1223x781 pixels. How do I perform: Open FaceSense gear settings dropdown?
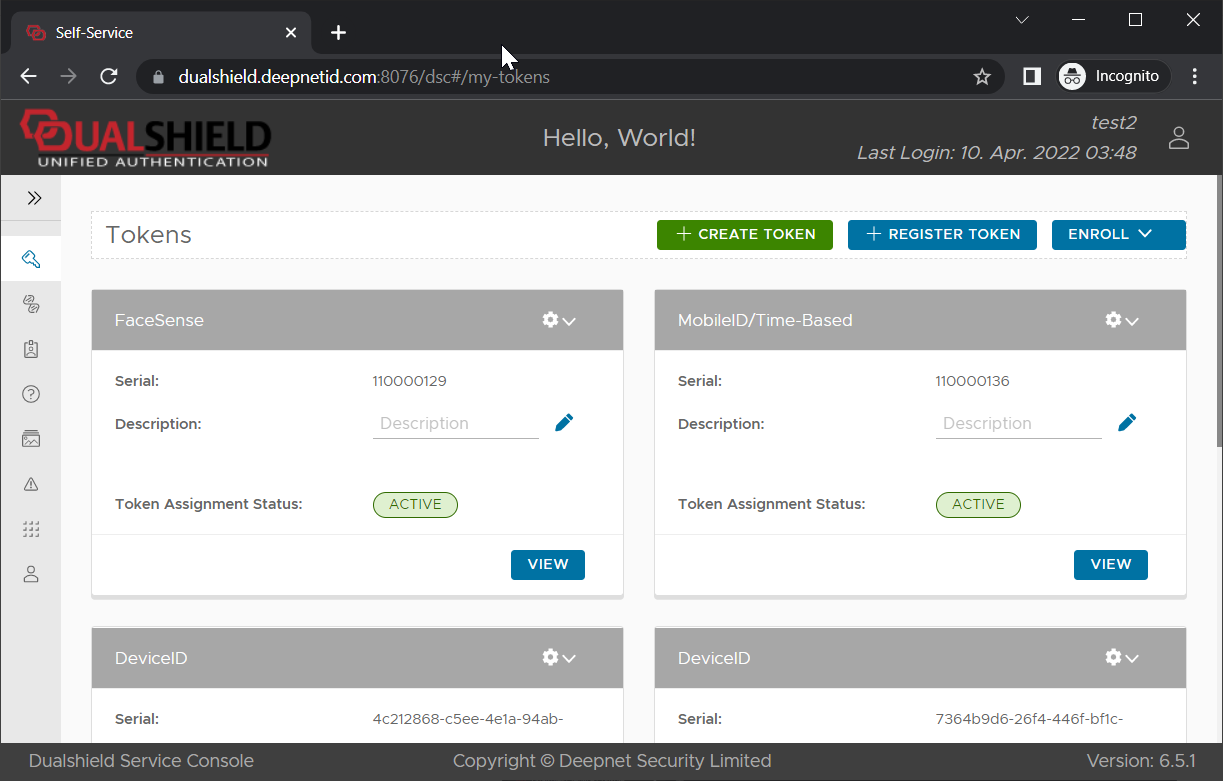tap(559, 320)
